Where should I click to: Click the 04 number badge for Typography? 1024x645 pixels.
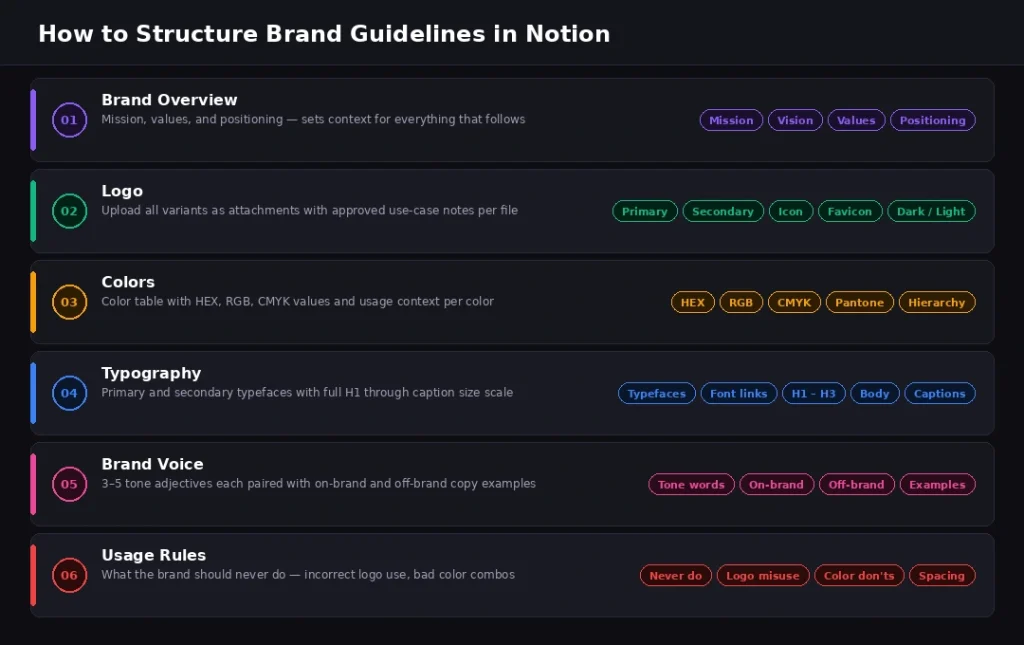pyautogui.click(x=69, y=393)
